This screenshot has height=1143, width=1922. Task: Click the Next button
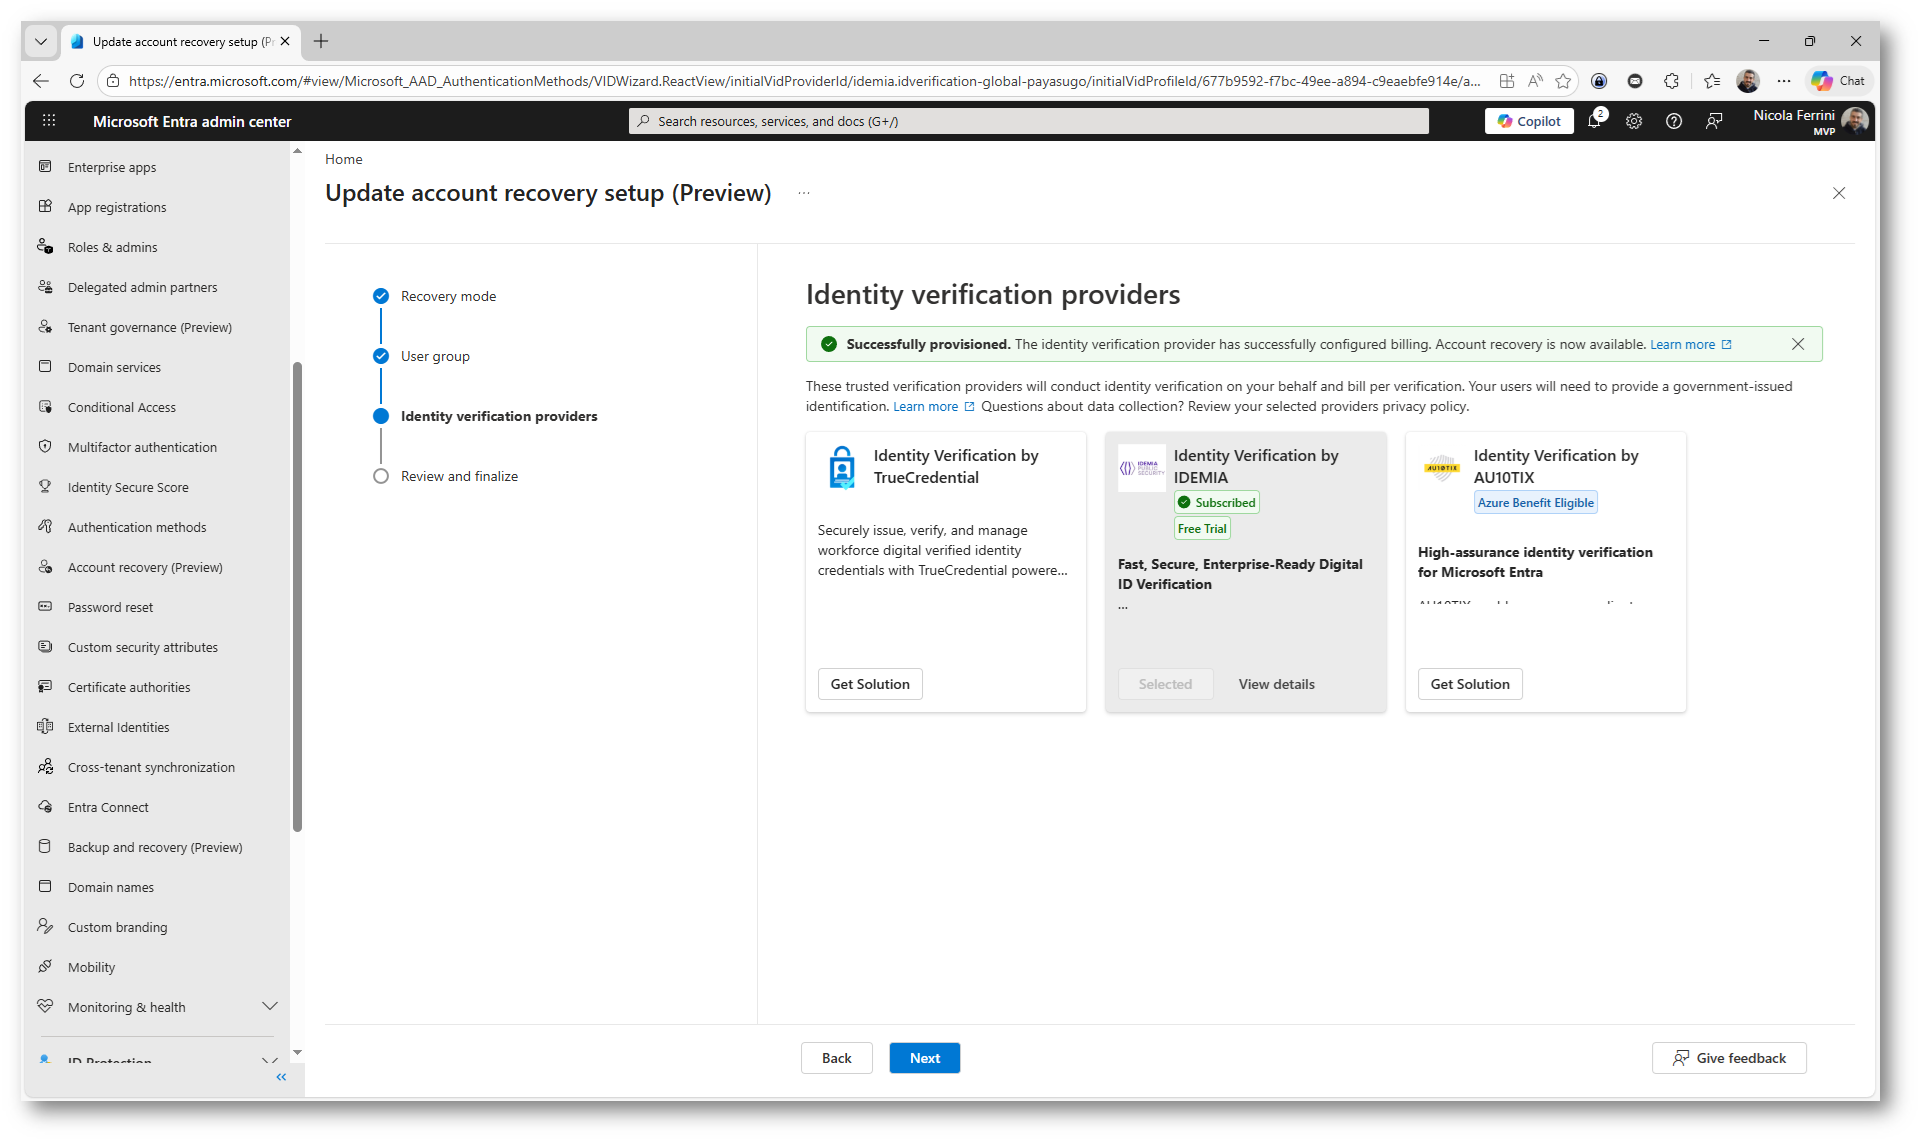924,1058
